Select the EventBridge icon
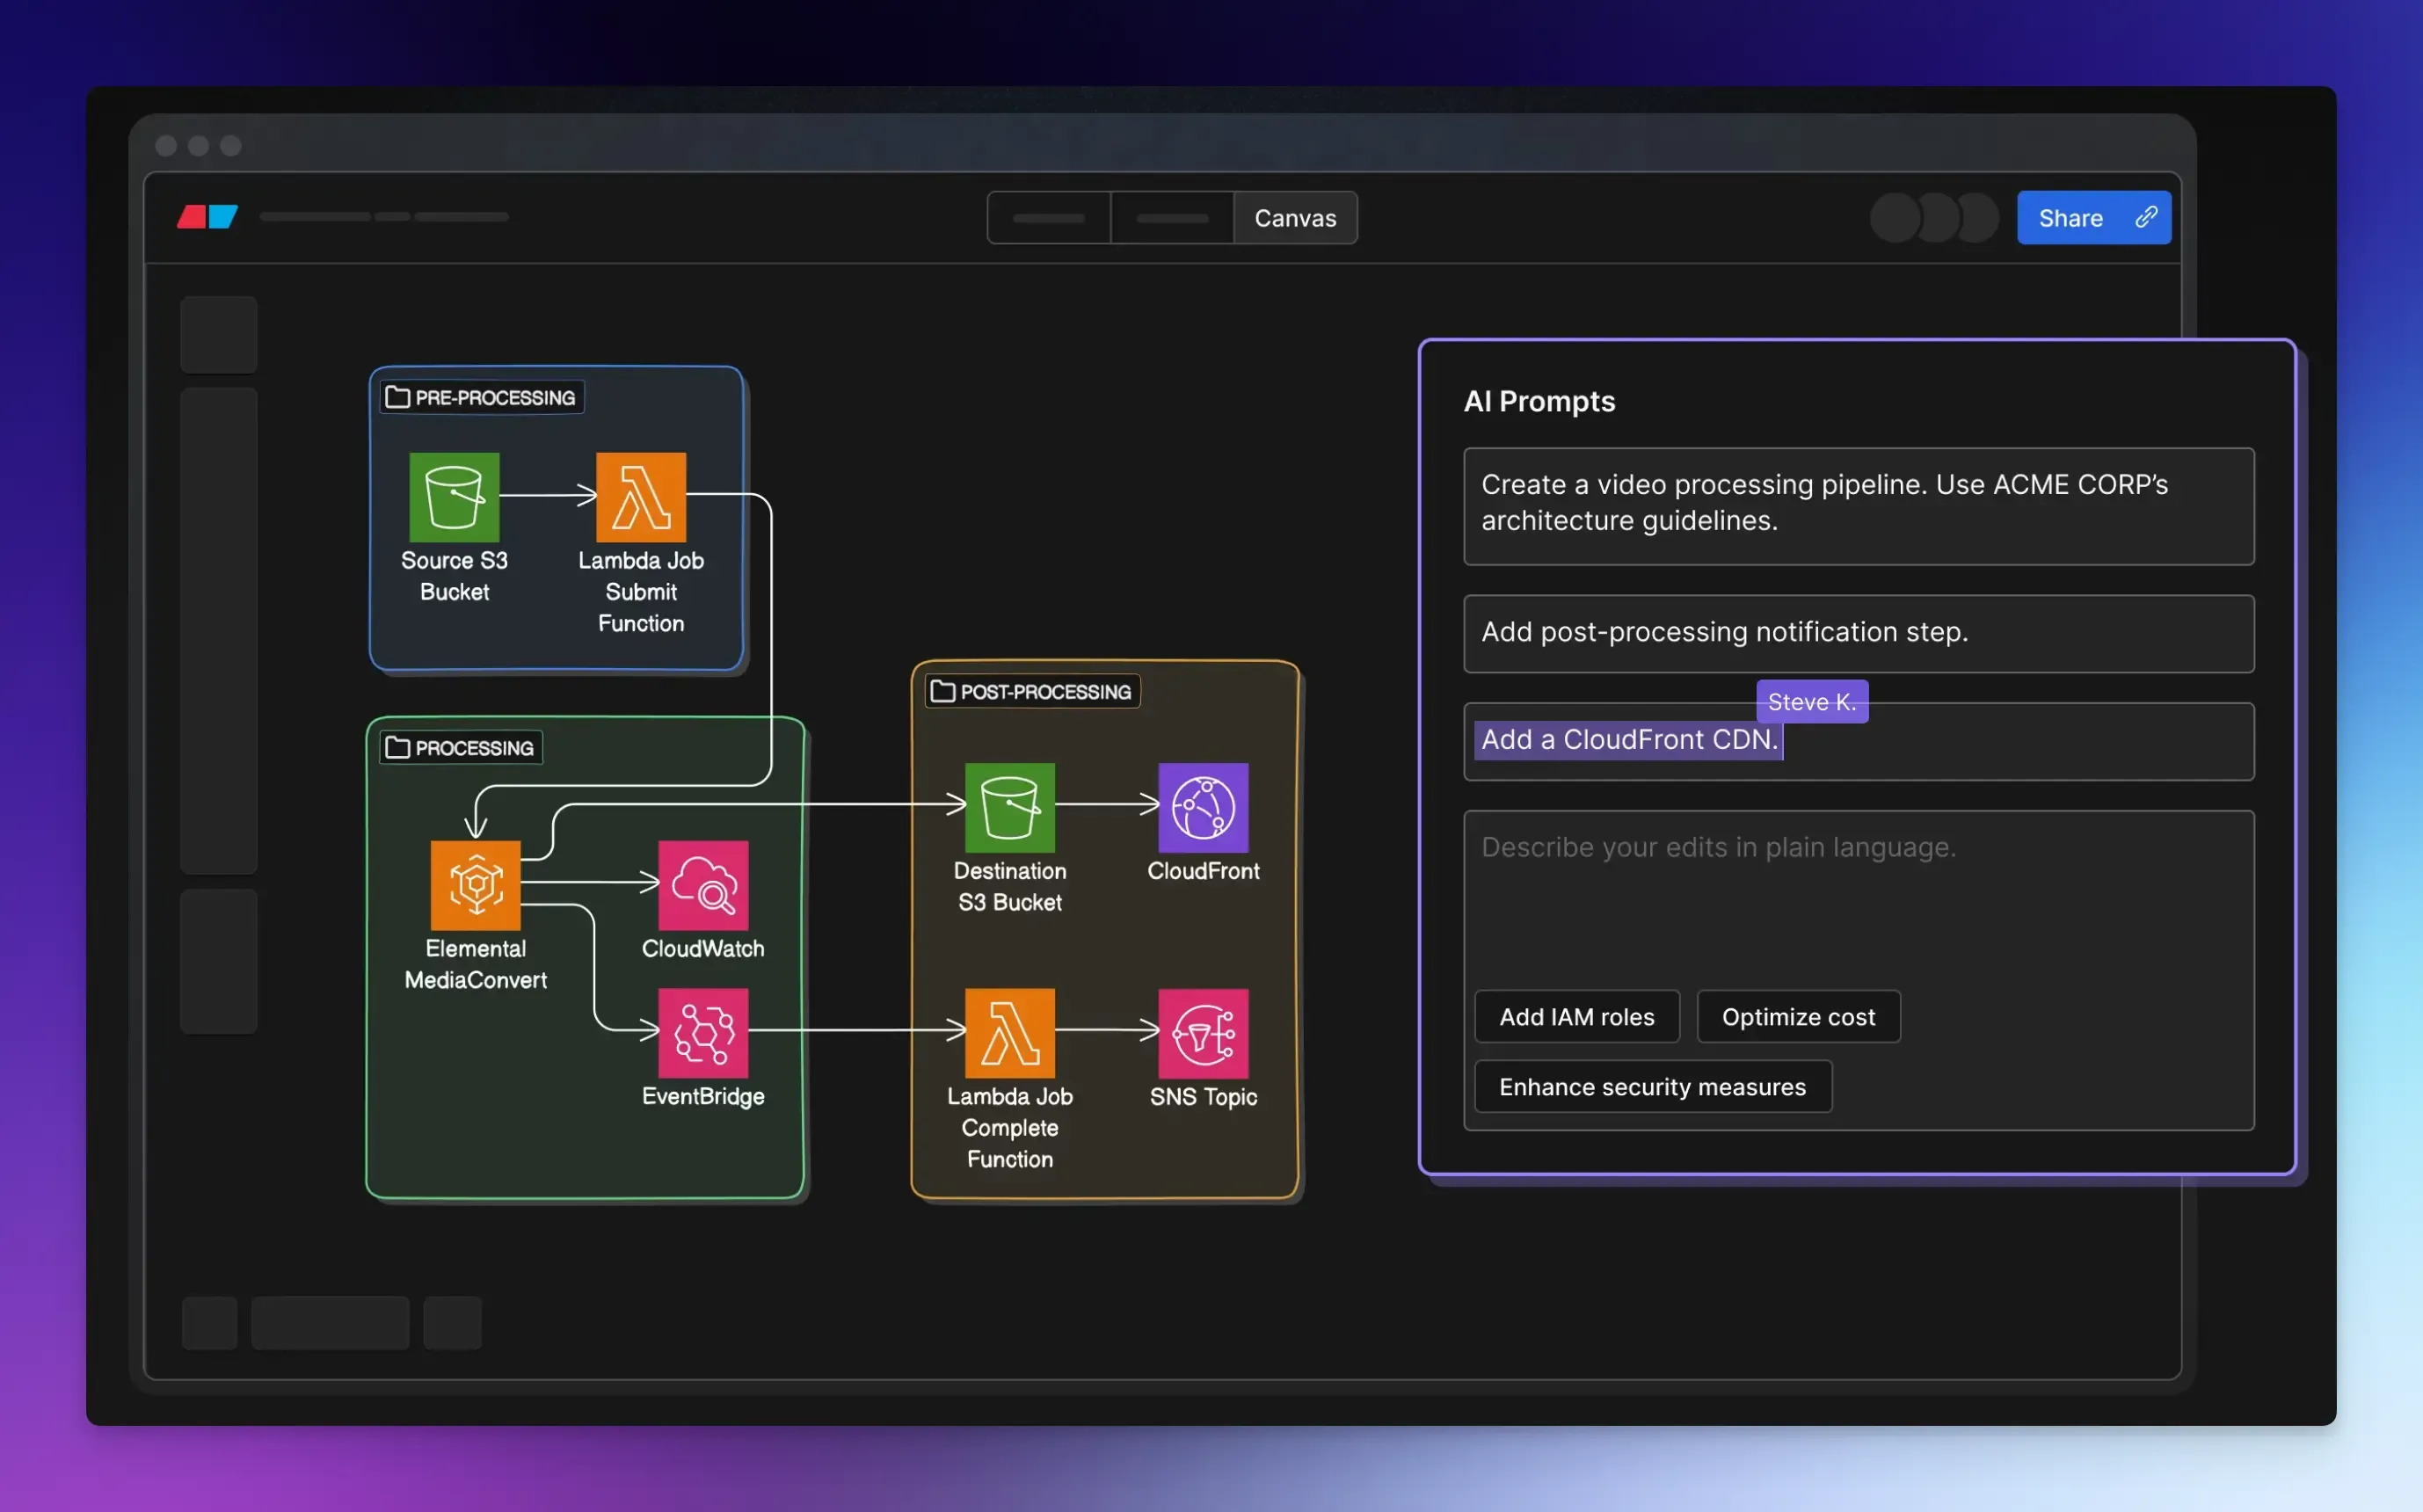This screenshot has height=1512, width=2423. (703, 1033)
